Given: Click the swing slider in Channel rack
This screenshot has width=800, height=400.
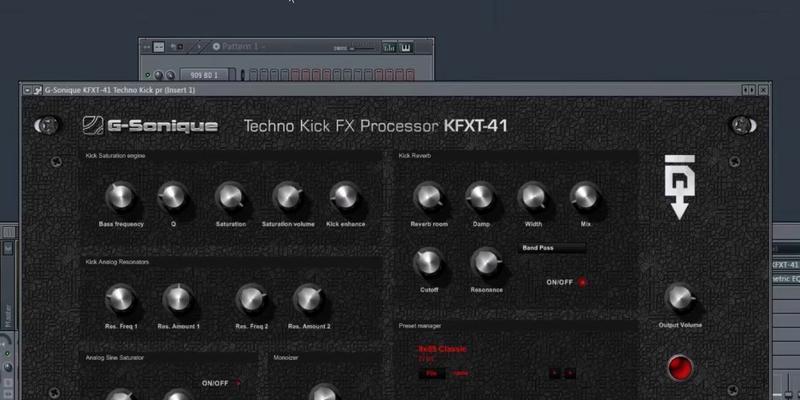Looking at the screenshot, I should pyautogui.click(x=361, y=48).
